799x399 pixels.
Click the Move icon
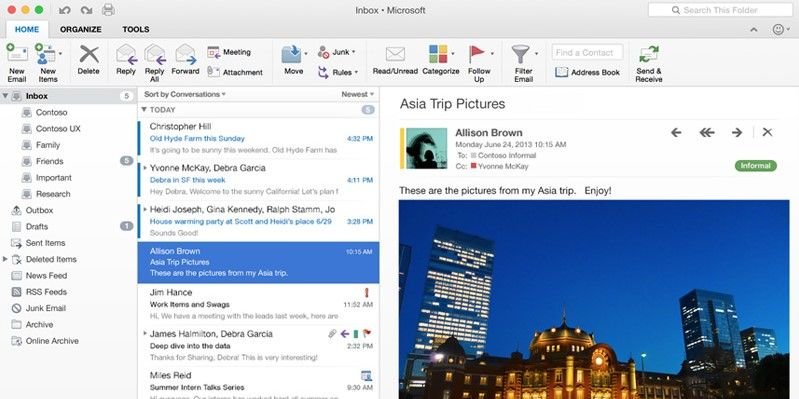tap(292, 54)
